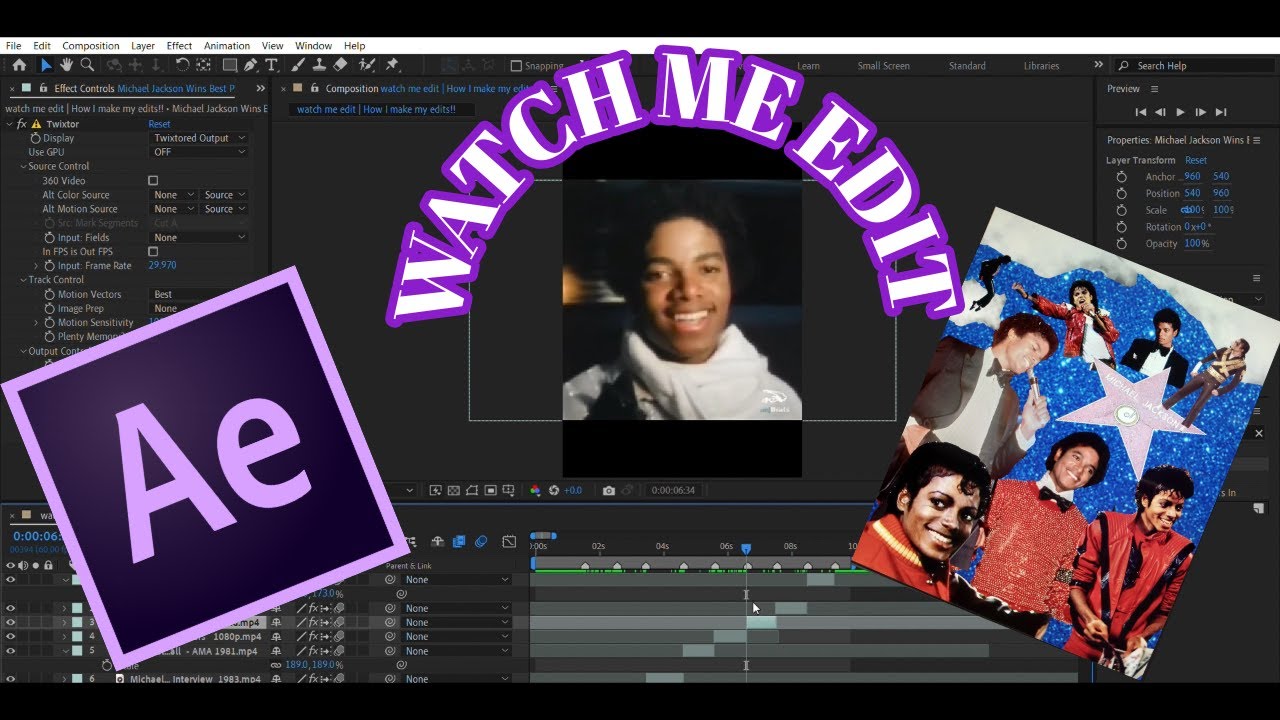Select the Roto Brush tool
The height and width of the screenshot is (720, 1280).
367,65
